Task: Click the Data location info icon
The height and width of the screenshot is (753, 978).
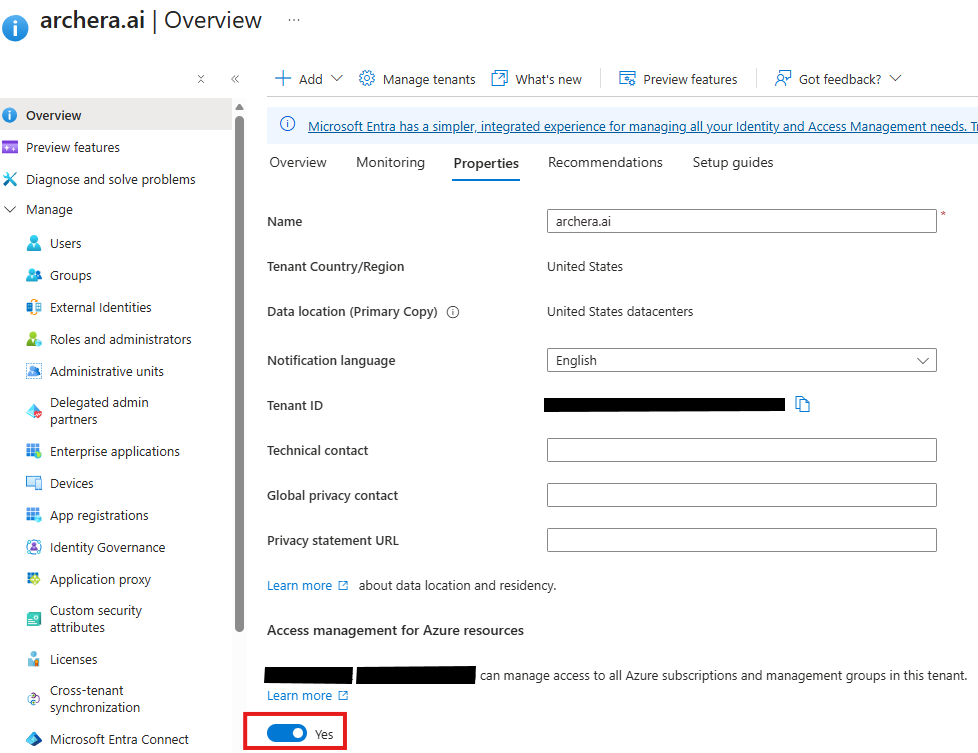Action: [x=453, y=312]
